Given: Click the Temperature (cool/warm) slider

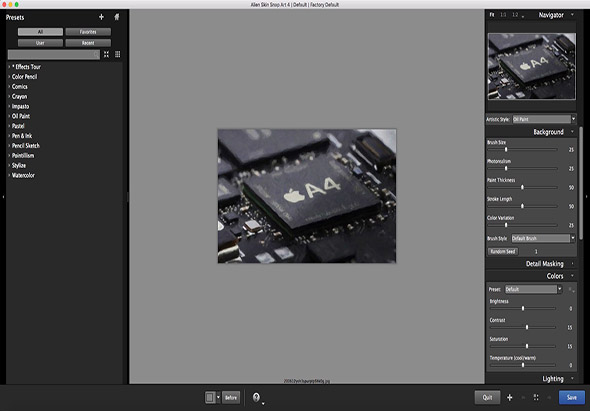Looking at the screenshot, I should click(x=523, y=365).
